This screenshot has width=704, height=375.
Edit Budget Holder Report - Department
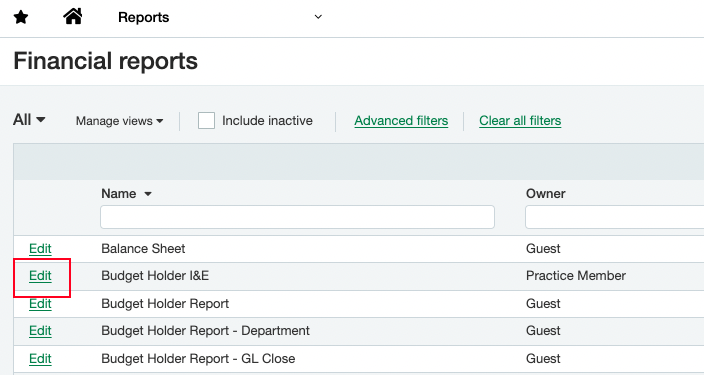[40, 331]
